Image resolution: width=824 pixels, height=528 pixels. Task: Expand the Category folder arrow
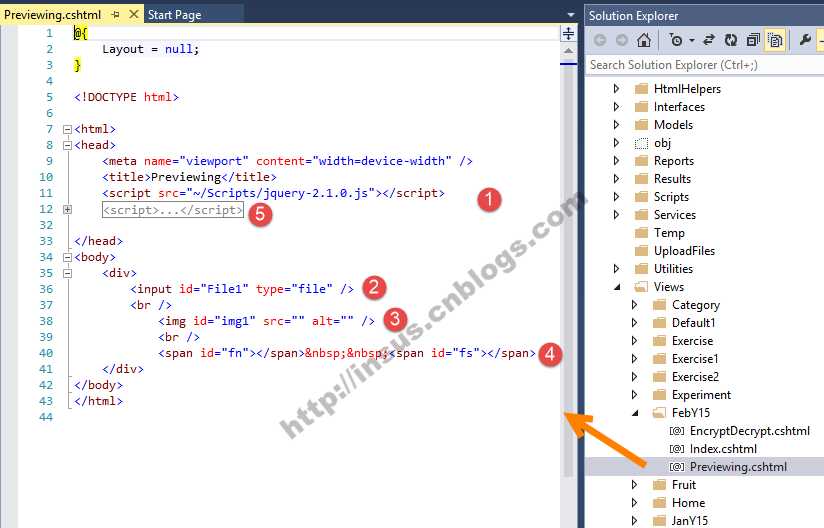[634, 305]
